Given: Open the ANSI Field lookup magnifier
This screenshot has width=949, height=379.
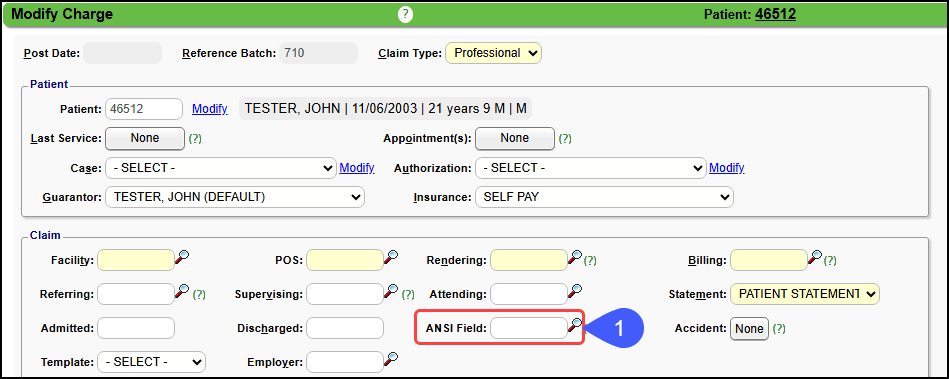Looking at the screenshot, I should pyautogui.click(x=575, y=325).
